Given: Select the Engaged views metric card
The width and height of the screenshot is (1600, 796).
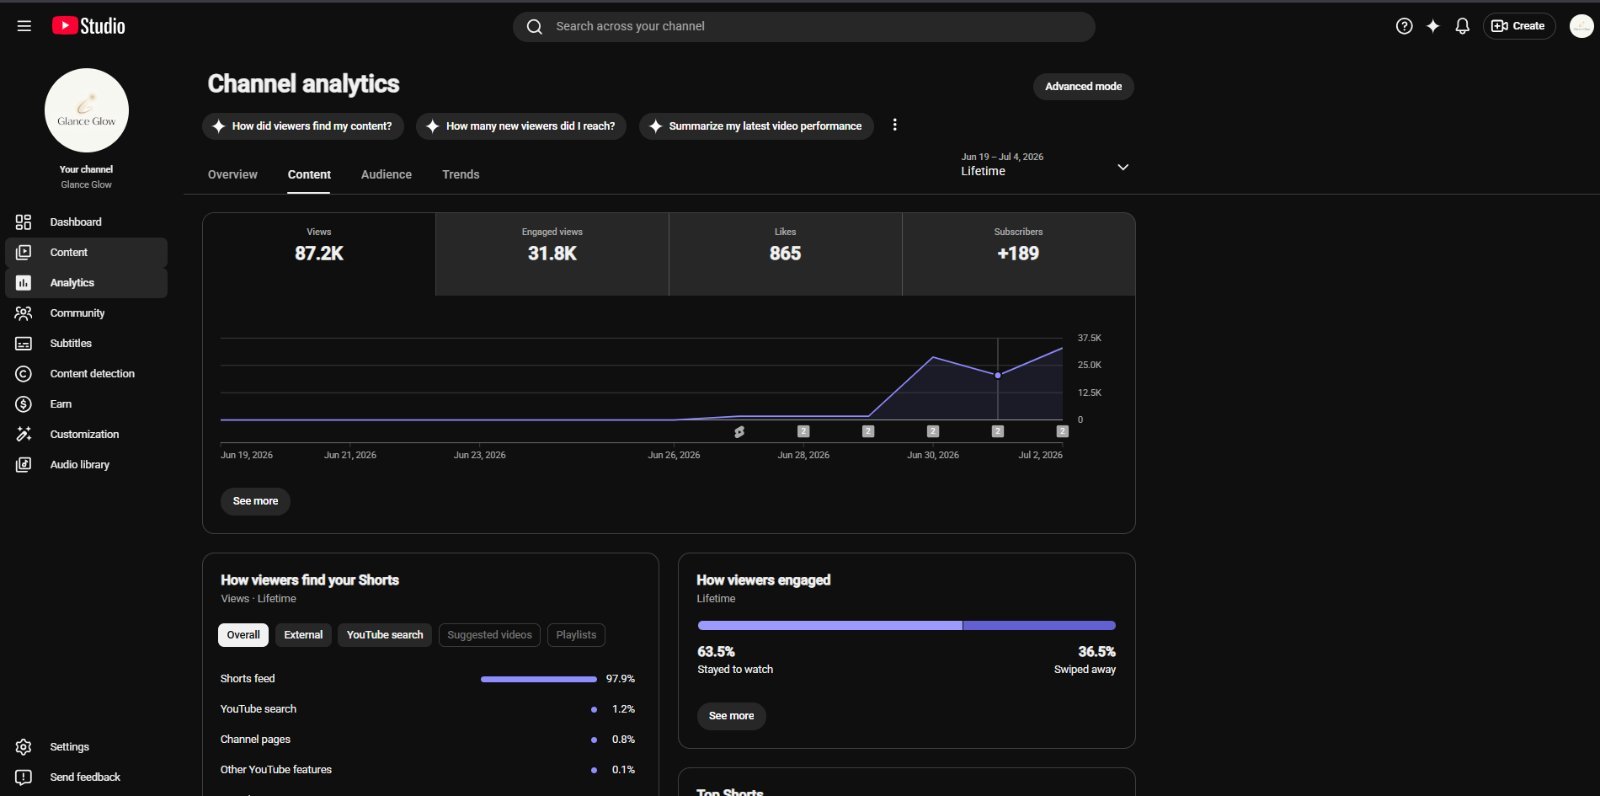Looking at the screenshot, I should (x=552, y=254).
